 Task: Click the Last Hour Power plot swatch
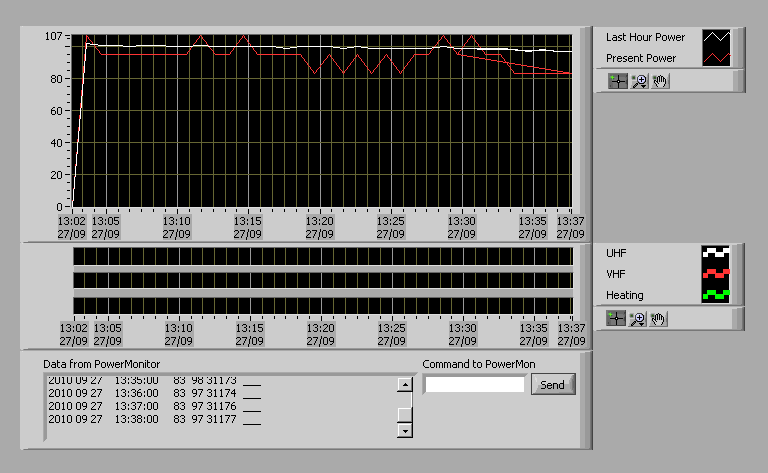coord(717,37)
